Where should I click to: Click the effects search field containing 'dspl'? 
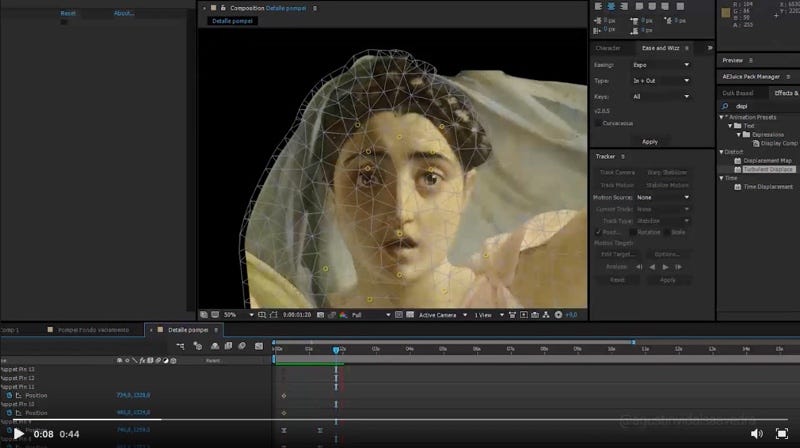click(x=765, y=106)
